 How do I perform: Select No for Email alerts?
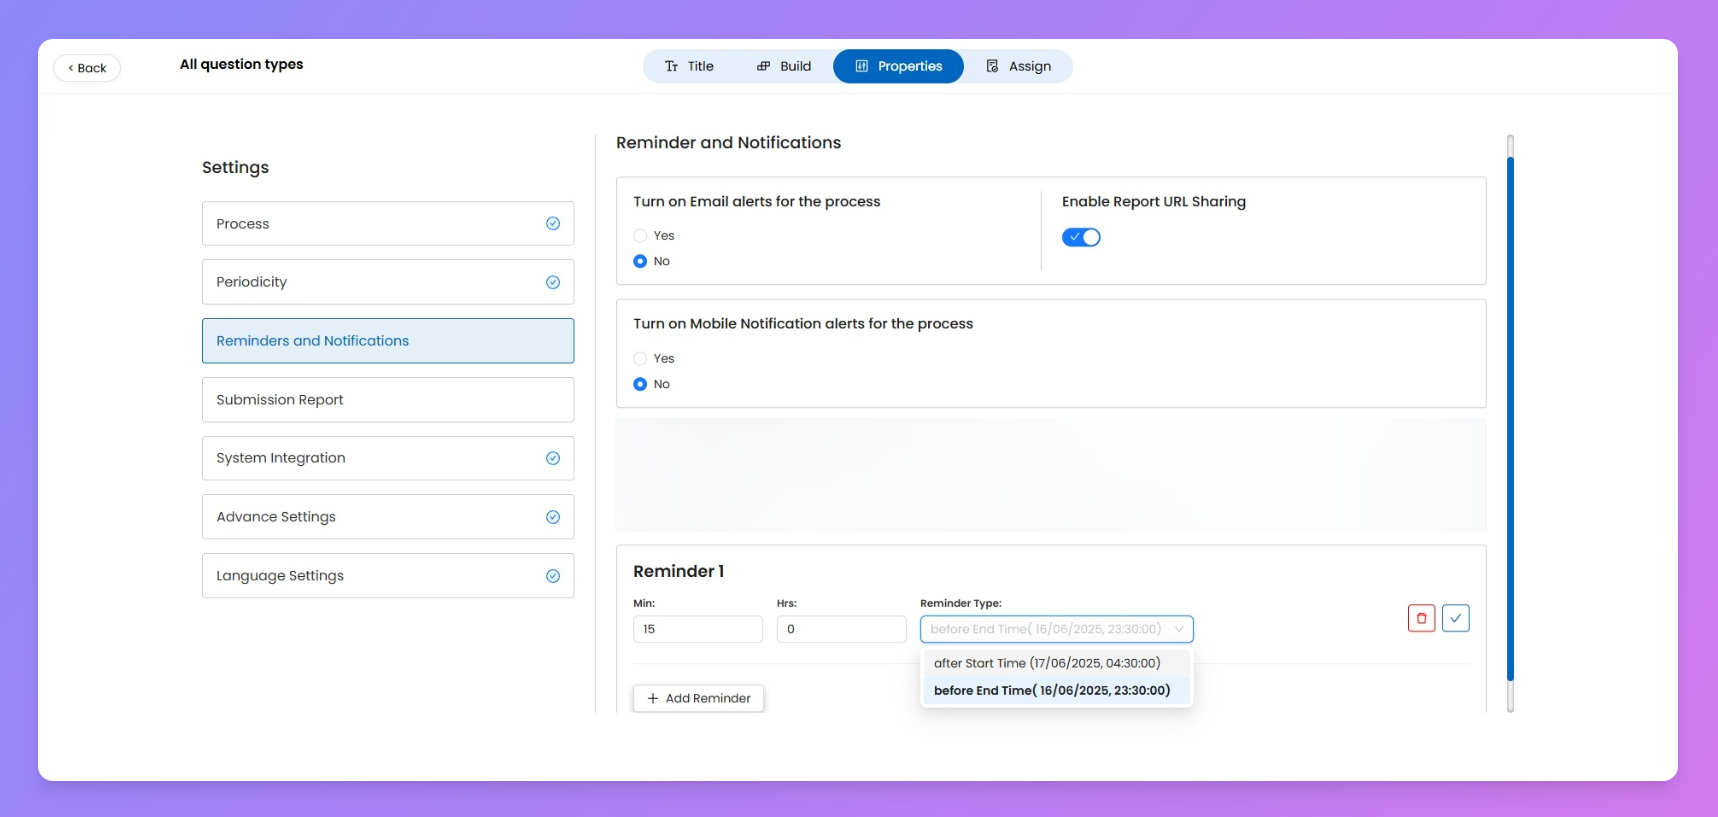640,261
